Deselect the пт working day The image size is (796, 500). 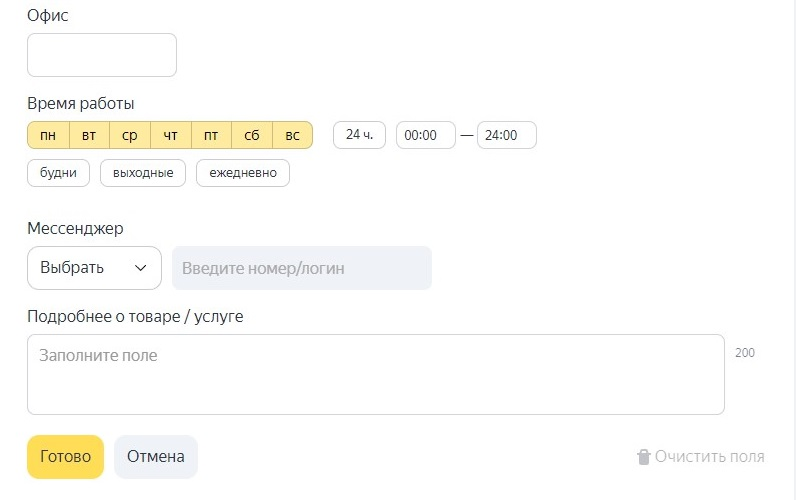pyautogui.click(x=211, y=135)
